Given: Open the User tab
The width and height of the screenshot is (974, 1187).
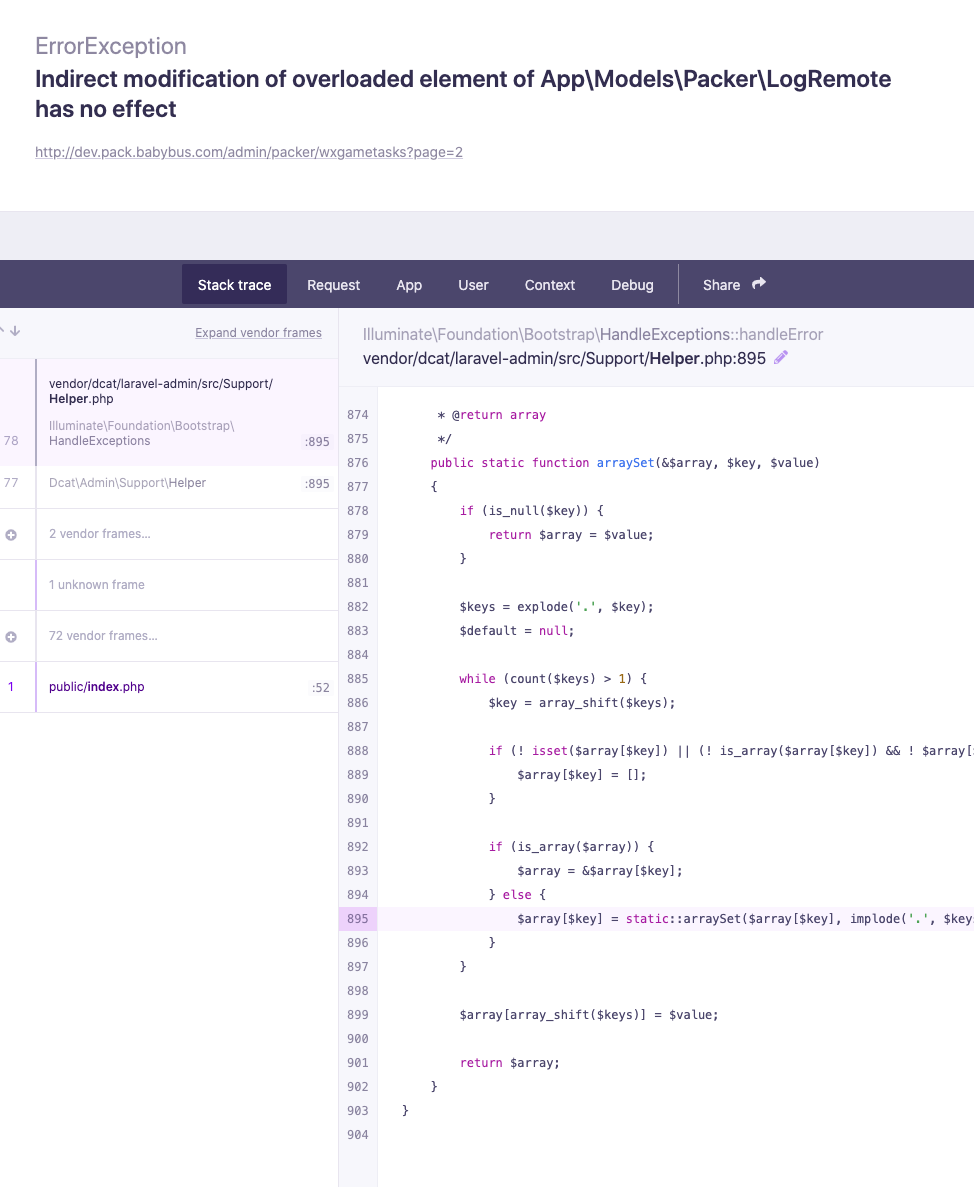Looking at the screenshot, I should tap(473, 285).
